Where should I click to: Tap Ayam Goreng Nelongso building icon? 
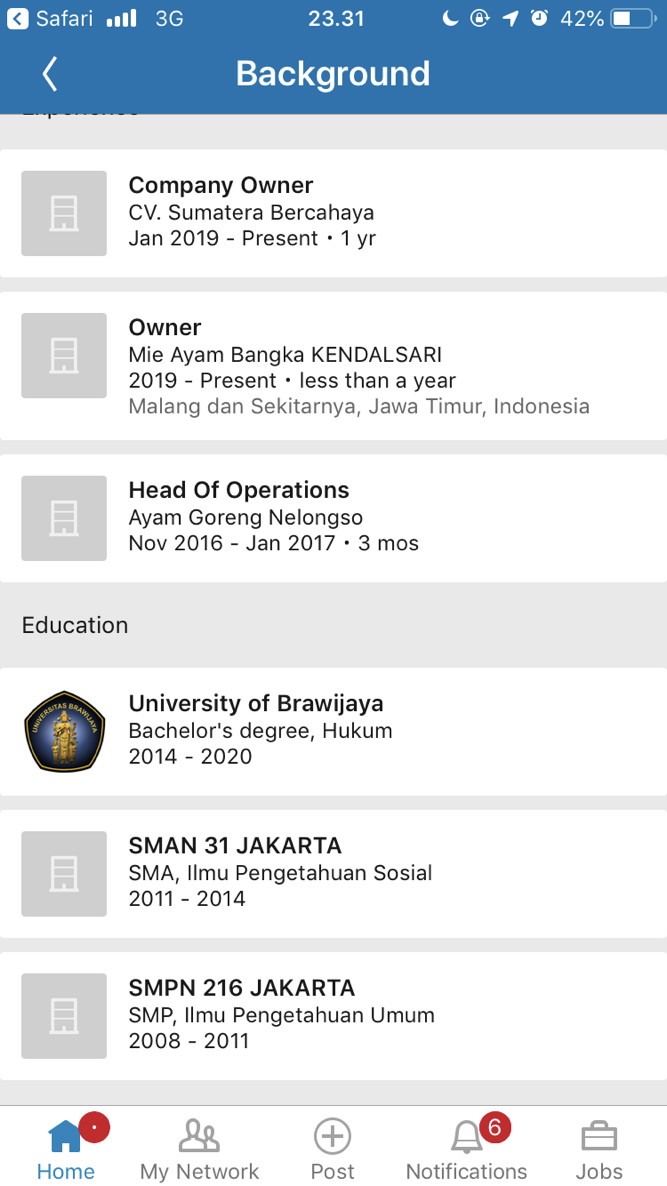64,518
